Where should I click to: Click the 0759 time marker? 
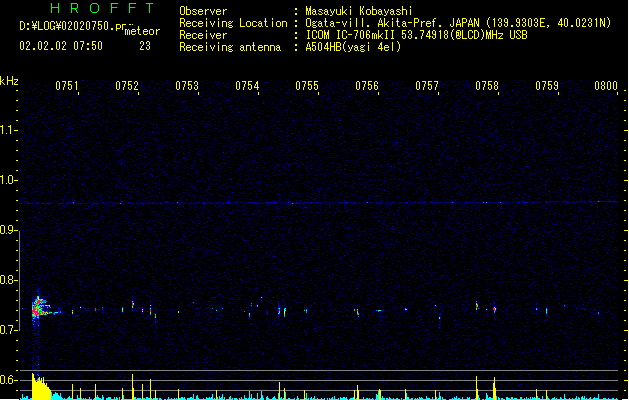pyautogui.click(x=547, y=86)
